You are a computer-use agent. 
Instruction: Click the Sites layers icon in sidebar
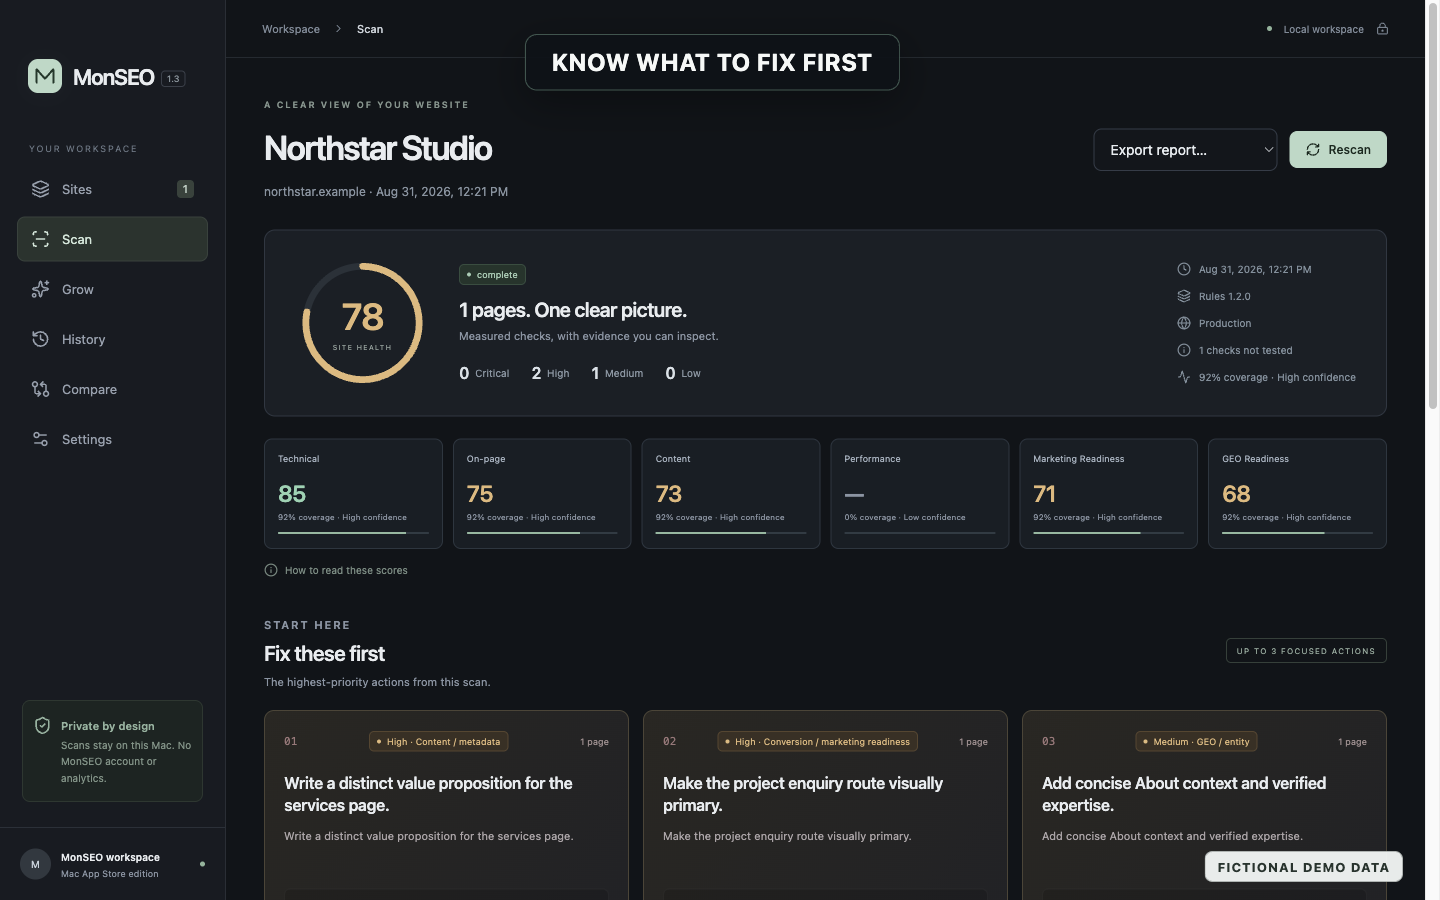(40, 189)
